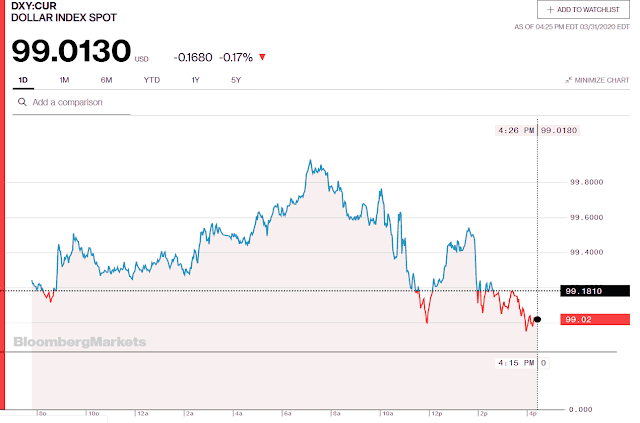The image size is (640, 423).
Task: Click the Add to Watchlist button
Action: tap(583, 9)
